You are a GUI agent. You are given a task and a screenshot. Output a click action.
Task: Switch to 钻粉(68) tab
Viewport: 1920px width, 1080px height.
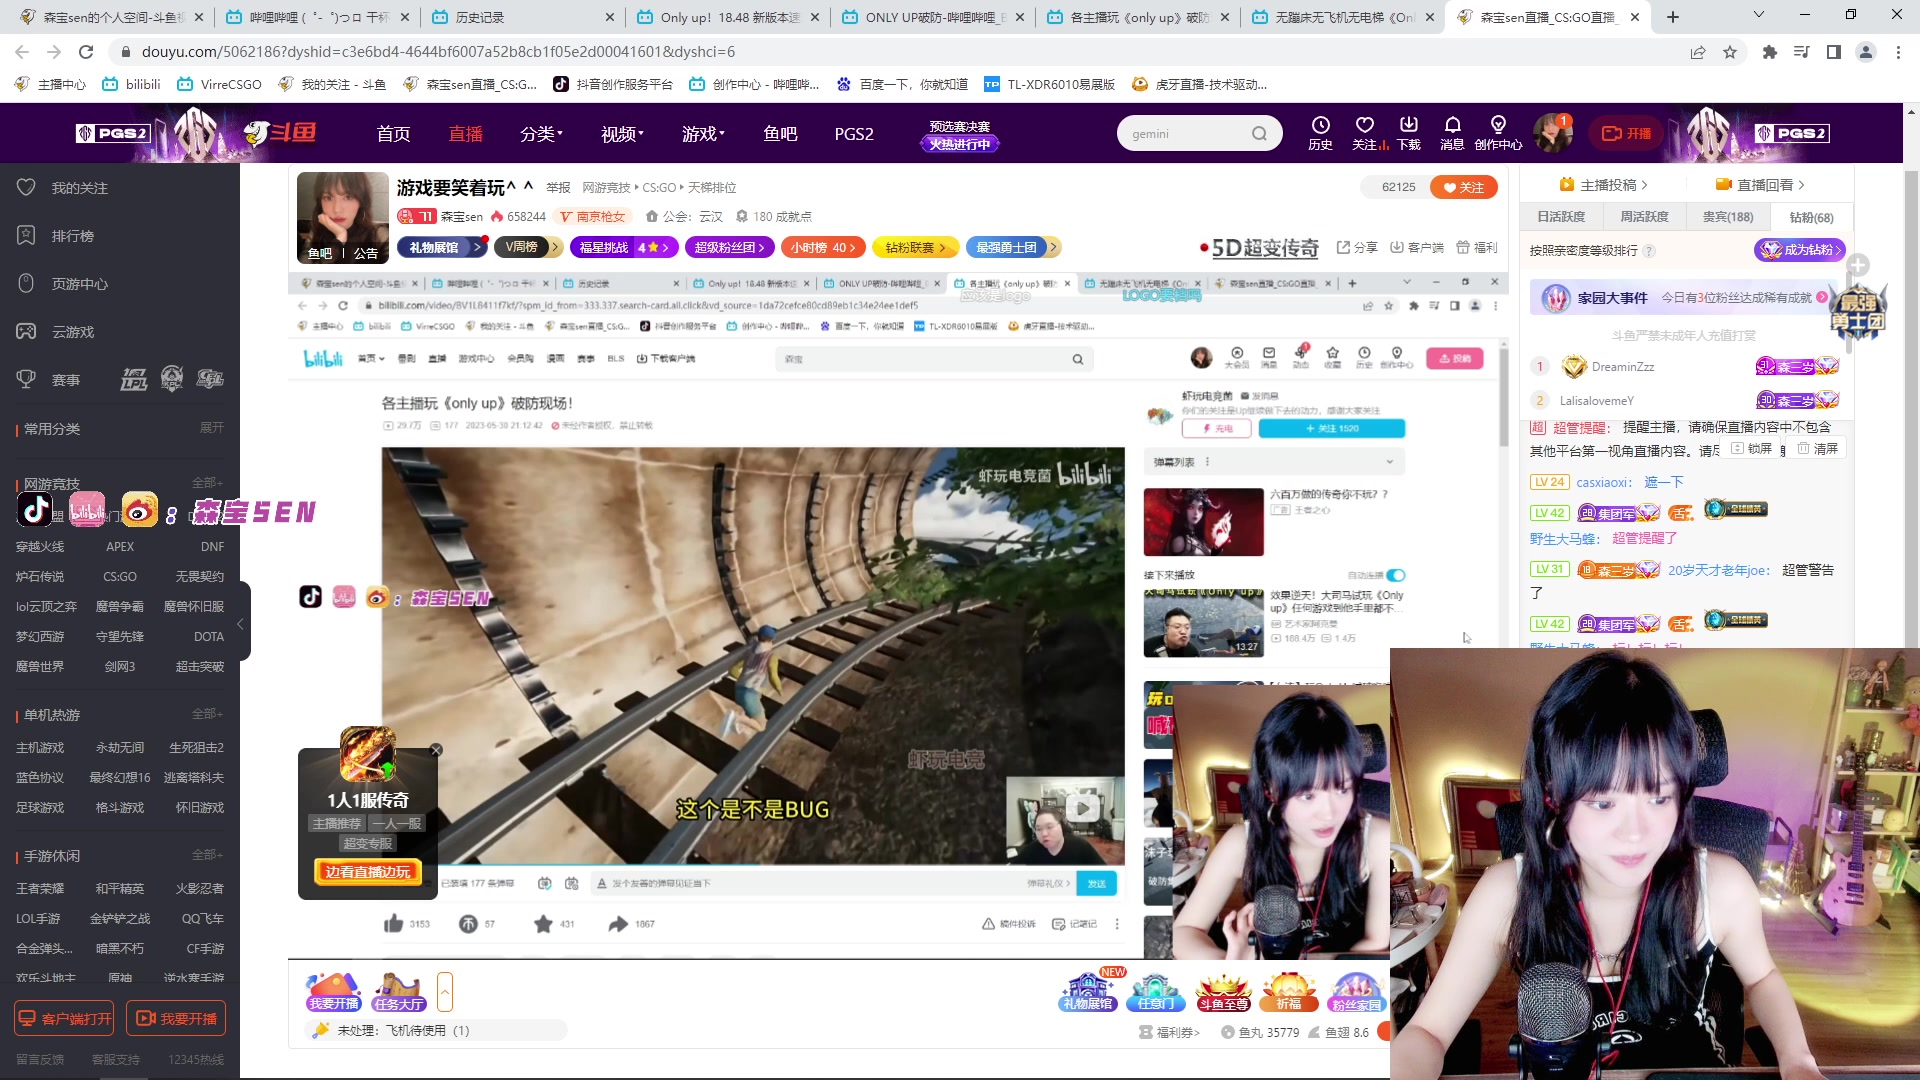click(x=1811, y=217)
